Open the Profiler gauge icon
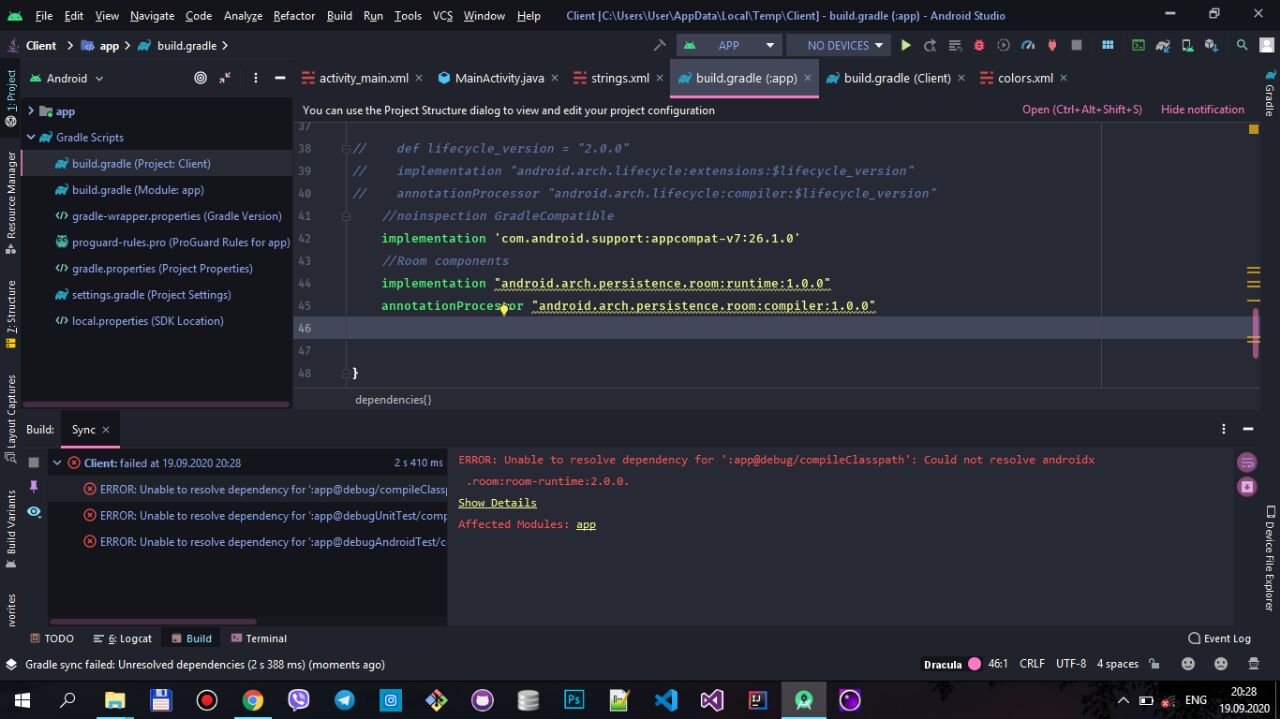The width and height of the screenshot is (1280, 719). 1028,45
